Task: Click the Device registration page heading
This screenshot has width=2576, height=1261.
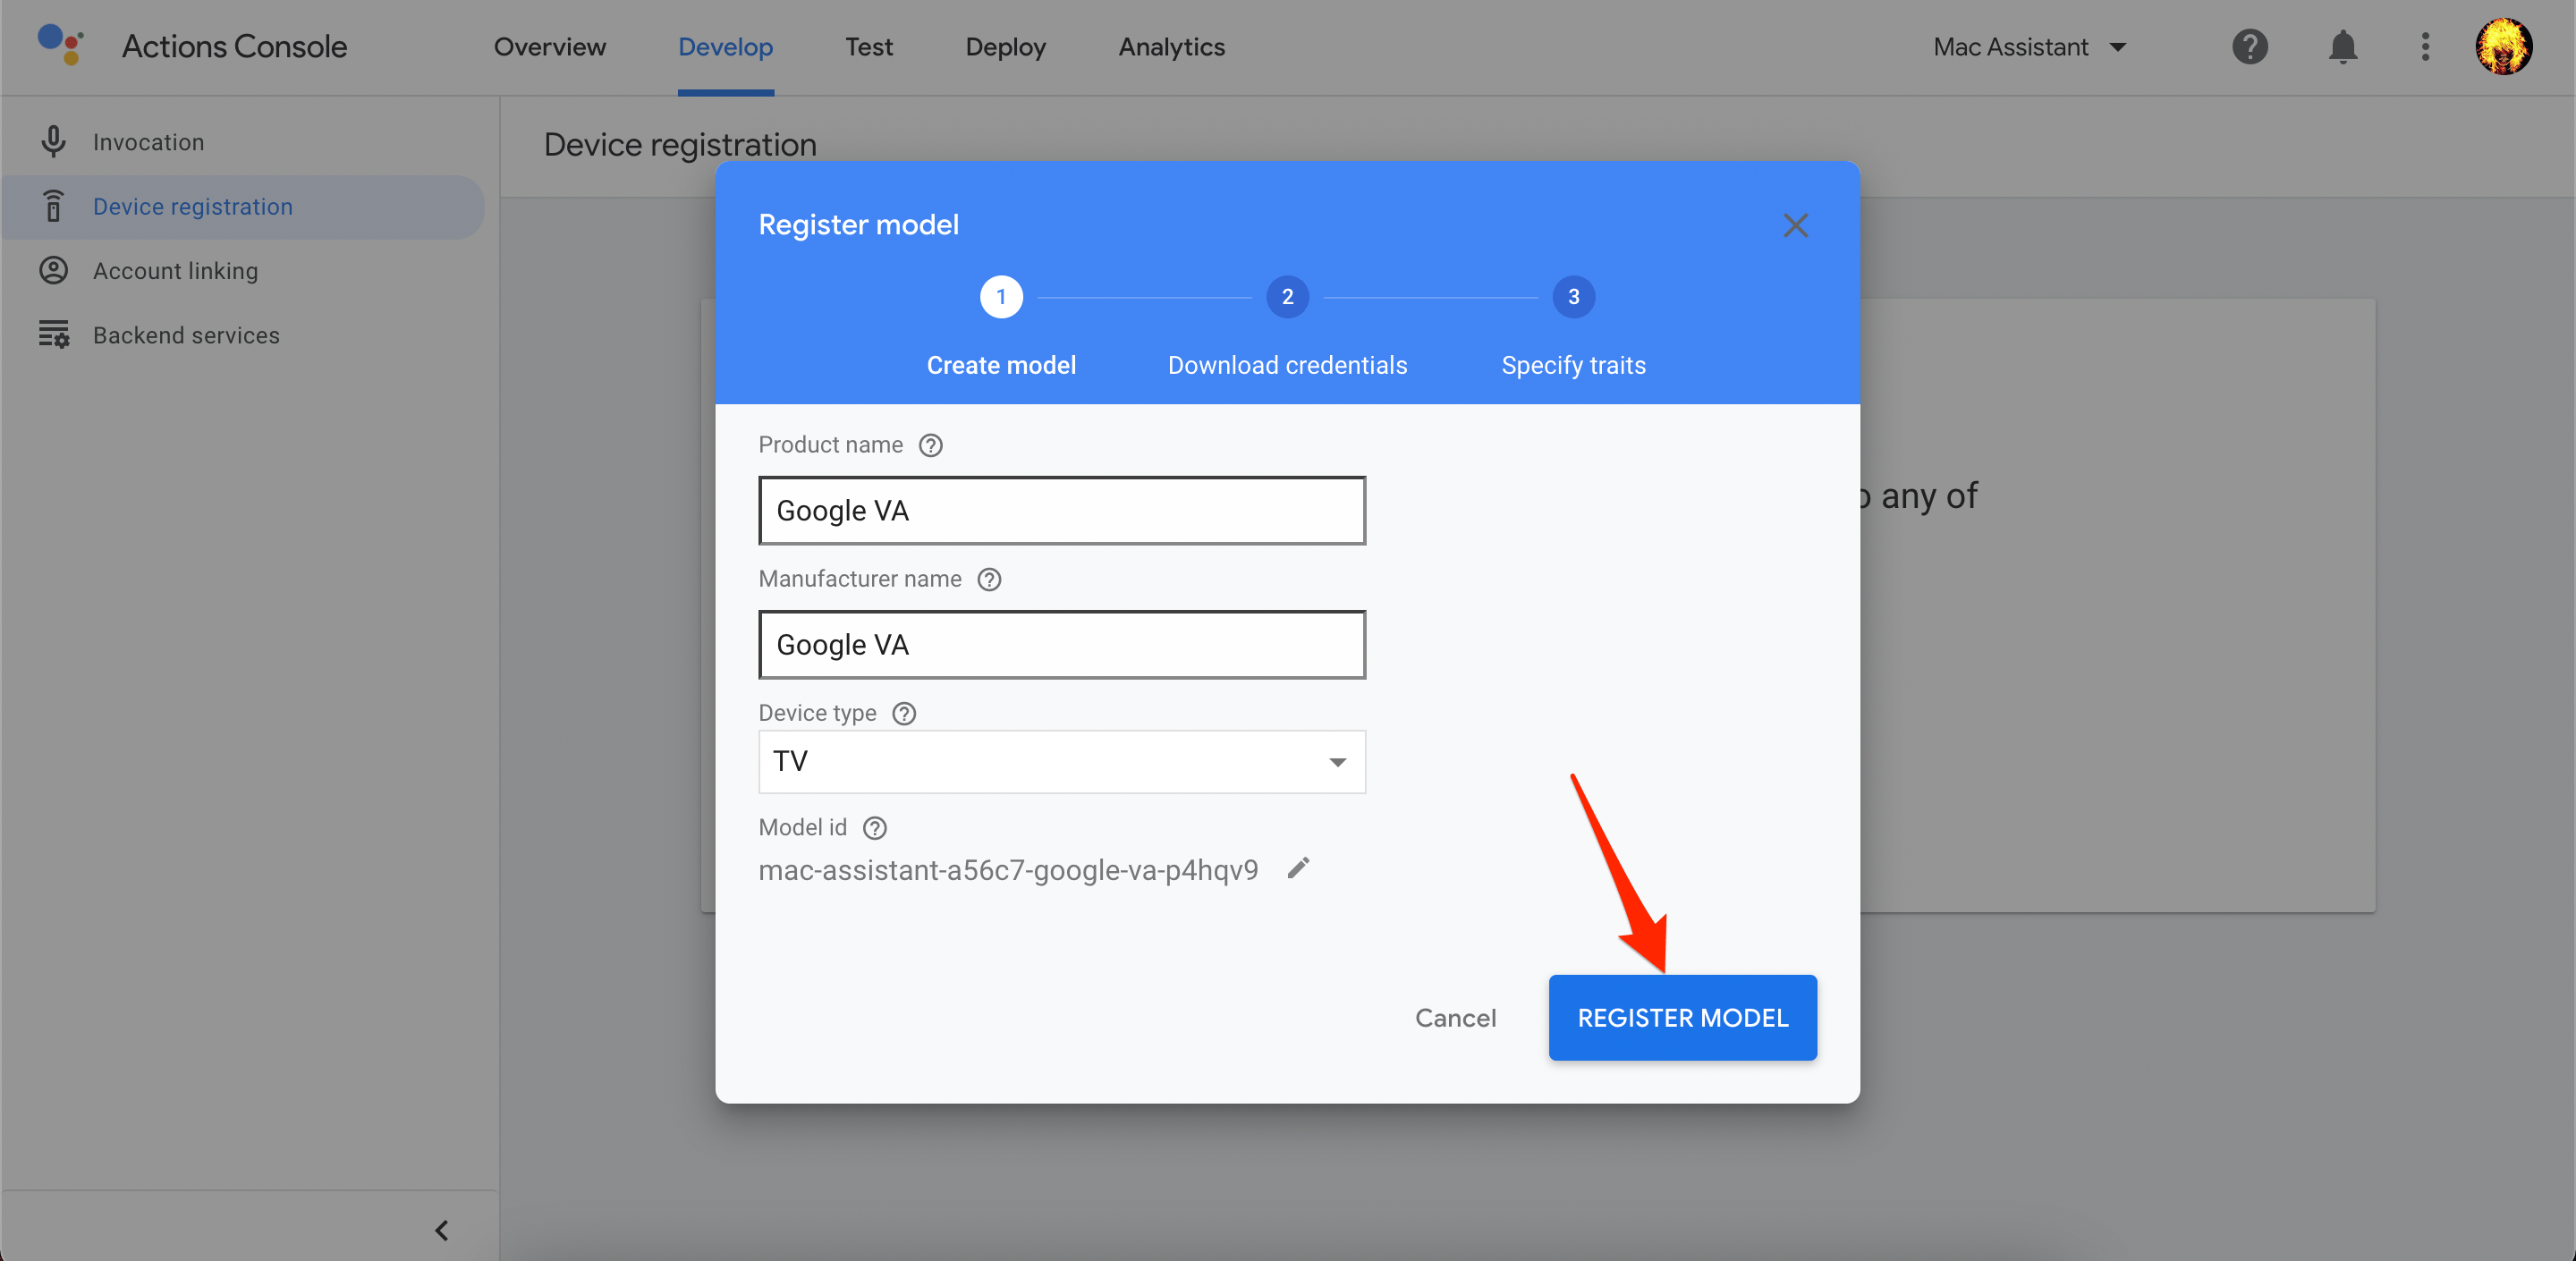Action: tap(680, 145)
